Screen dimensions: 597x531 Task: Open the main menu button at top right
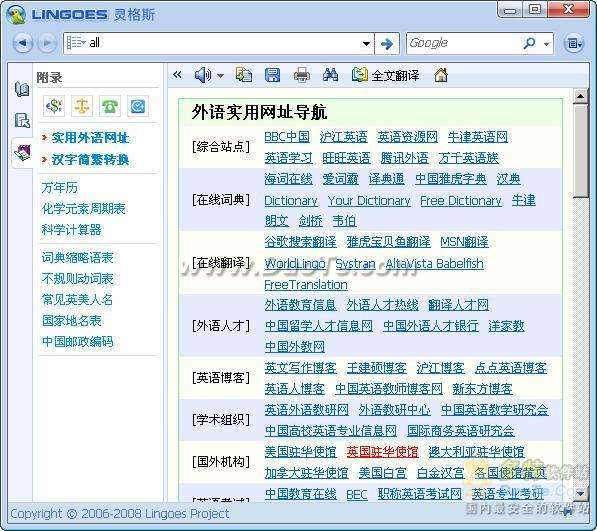point(574,43)
